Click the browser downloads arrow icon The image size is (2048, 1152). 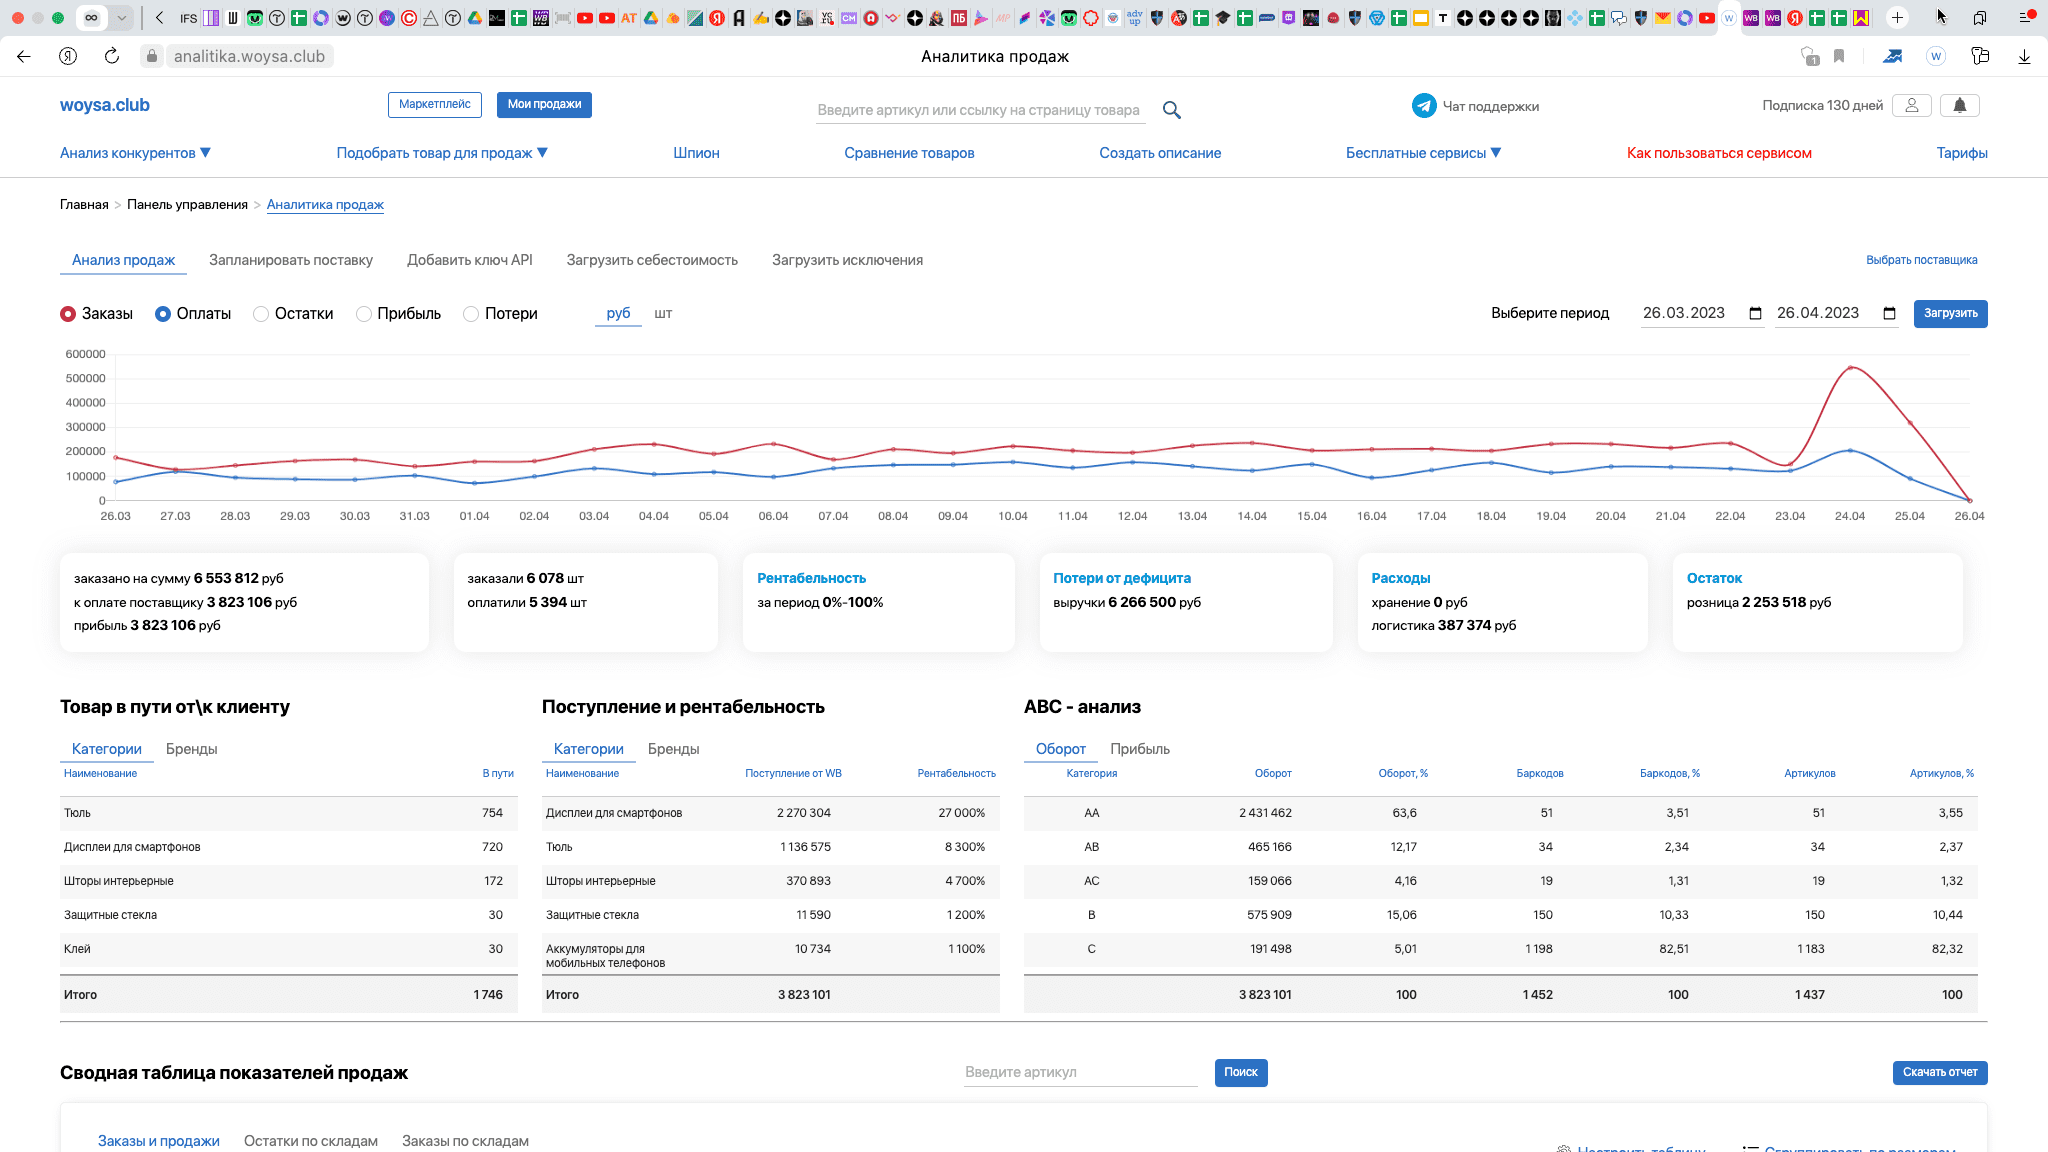point(2024,56)
